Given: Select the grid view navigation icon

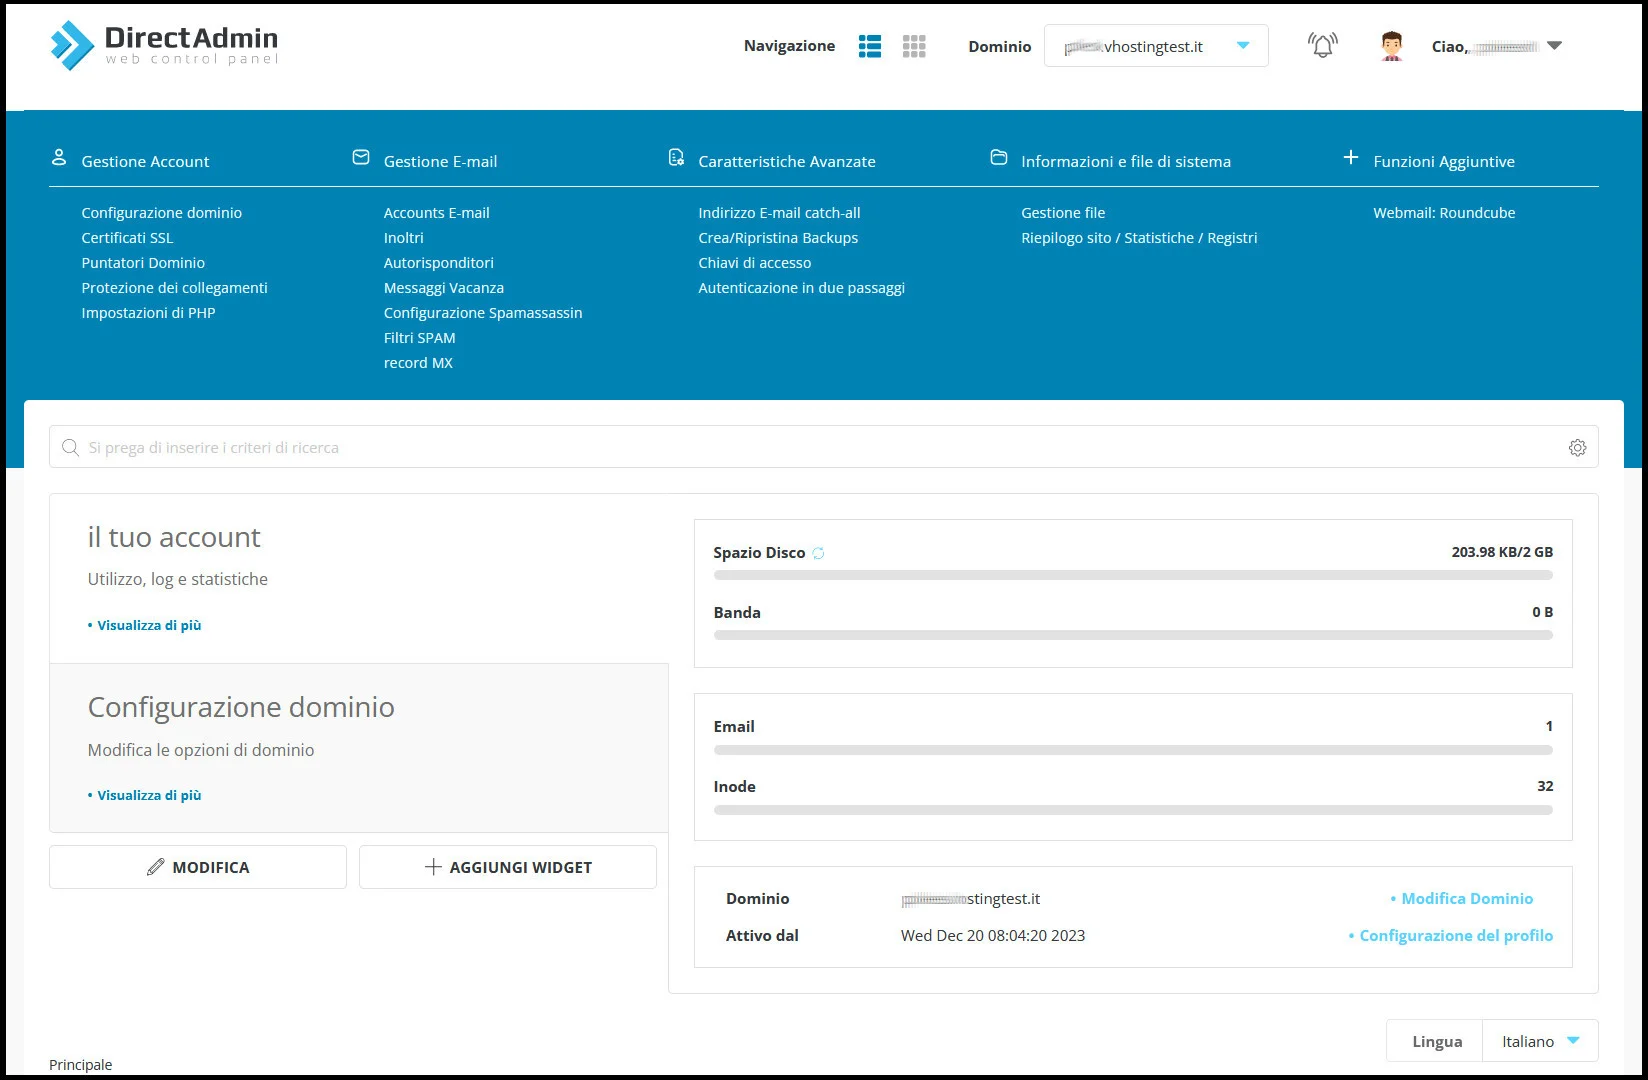Looking at the screenshot, I should (913, 46).
